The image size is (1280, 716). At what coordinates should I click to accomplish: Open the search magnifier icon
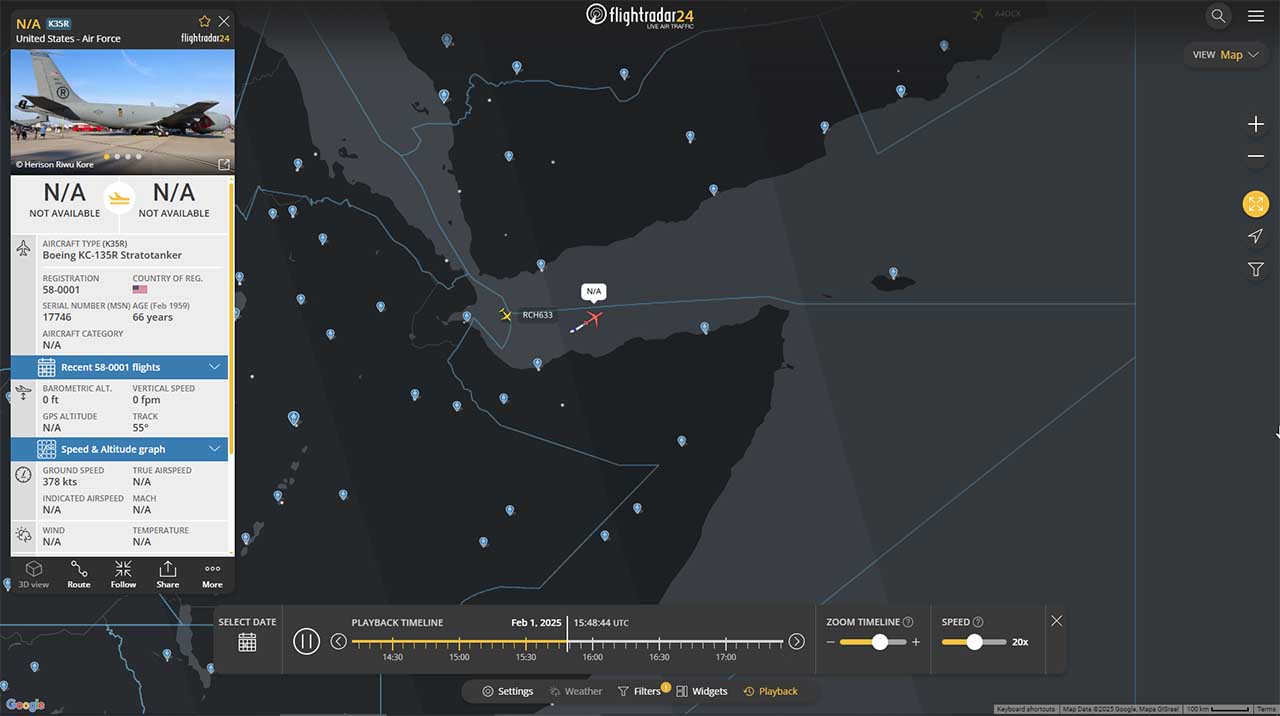tap(1218, 15)
